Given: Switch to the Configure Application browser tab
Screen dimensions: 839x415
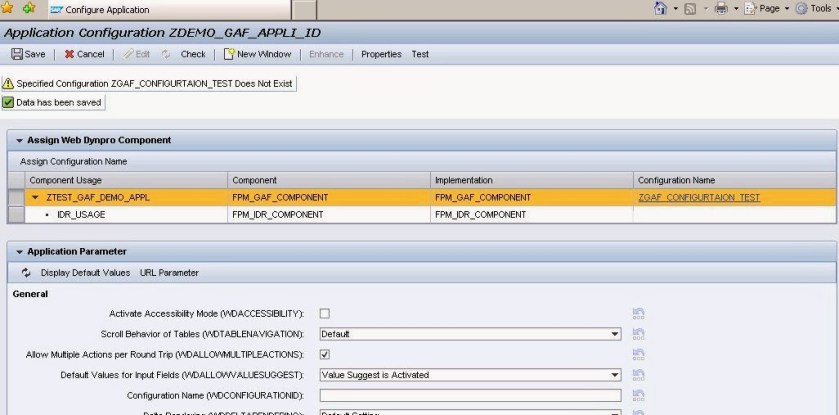Looking at the screenshot, I should tap(100, 10).
